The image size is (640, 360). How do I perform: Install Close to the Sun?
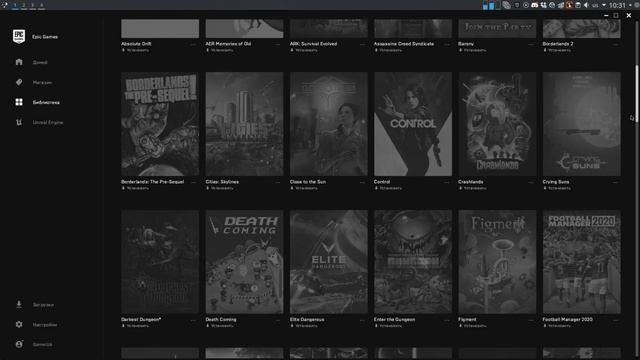(304, 188)
